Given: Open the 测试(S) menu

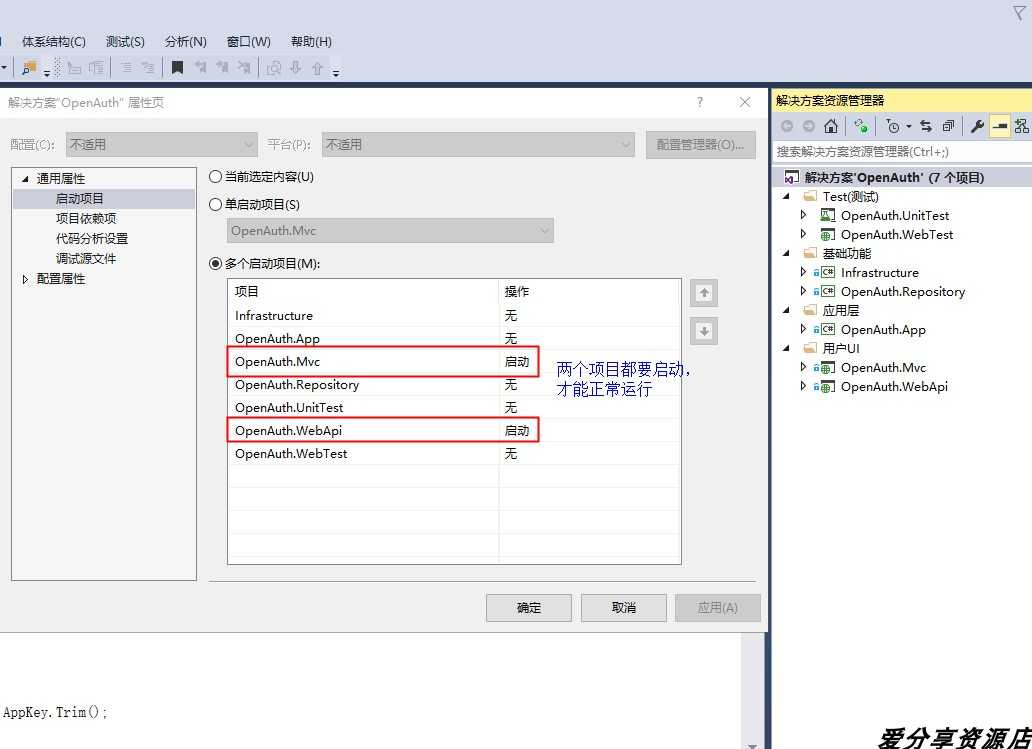Looking at the screenshot, I should (125, 41).
